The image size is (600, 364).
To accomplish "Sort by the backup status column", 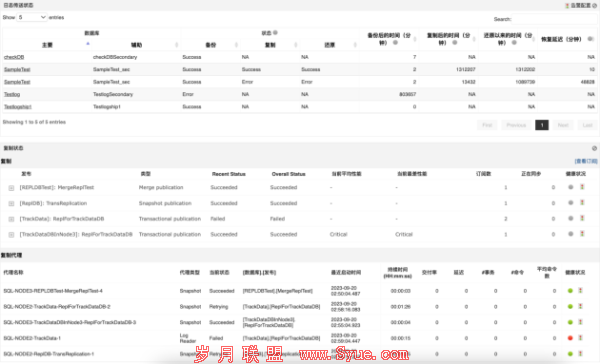I will click(x=210, y=45).
